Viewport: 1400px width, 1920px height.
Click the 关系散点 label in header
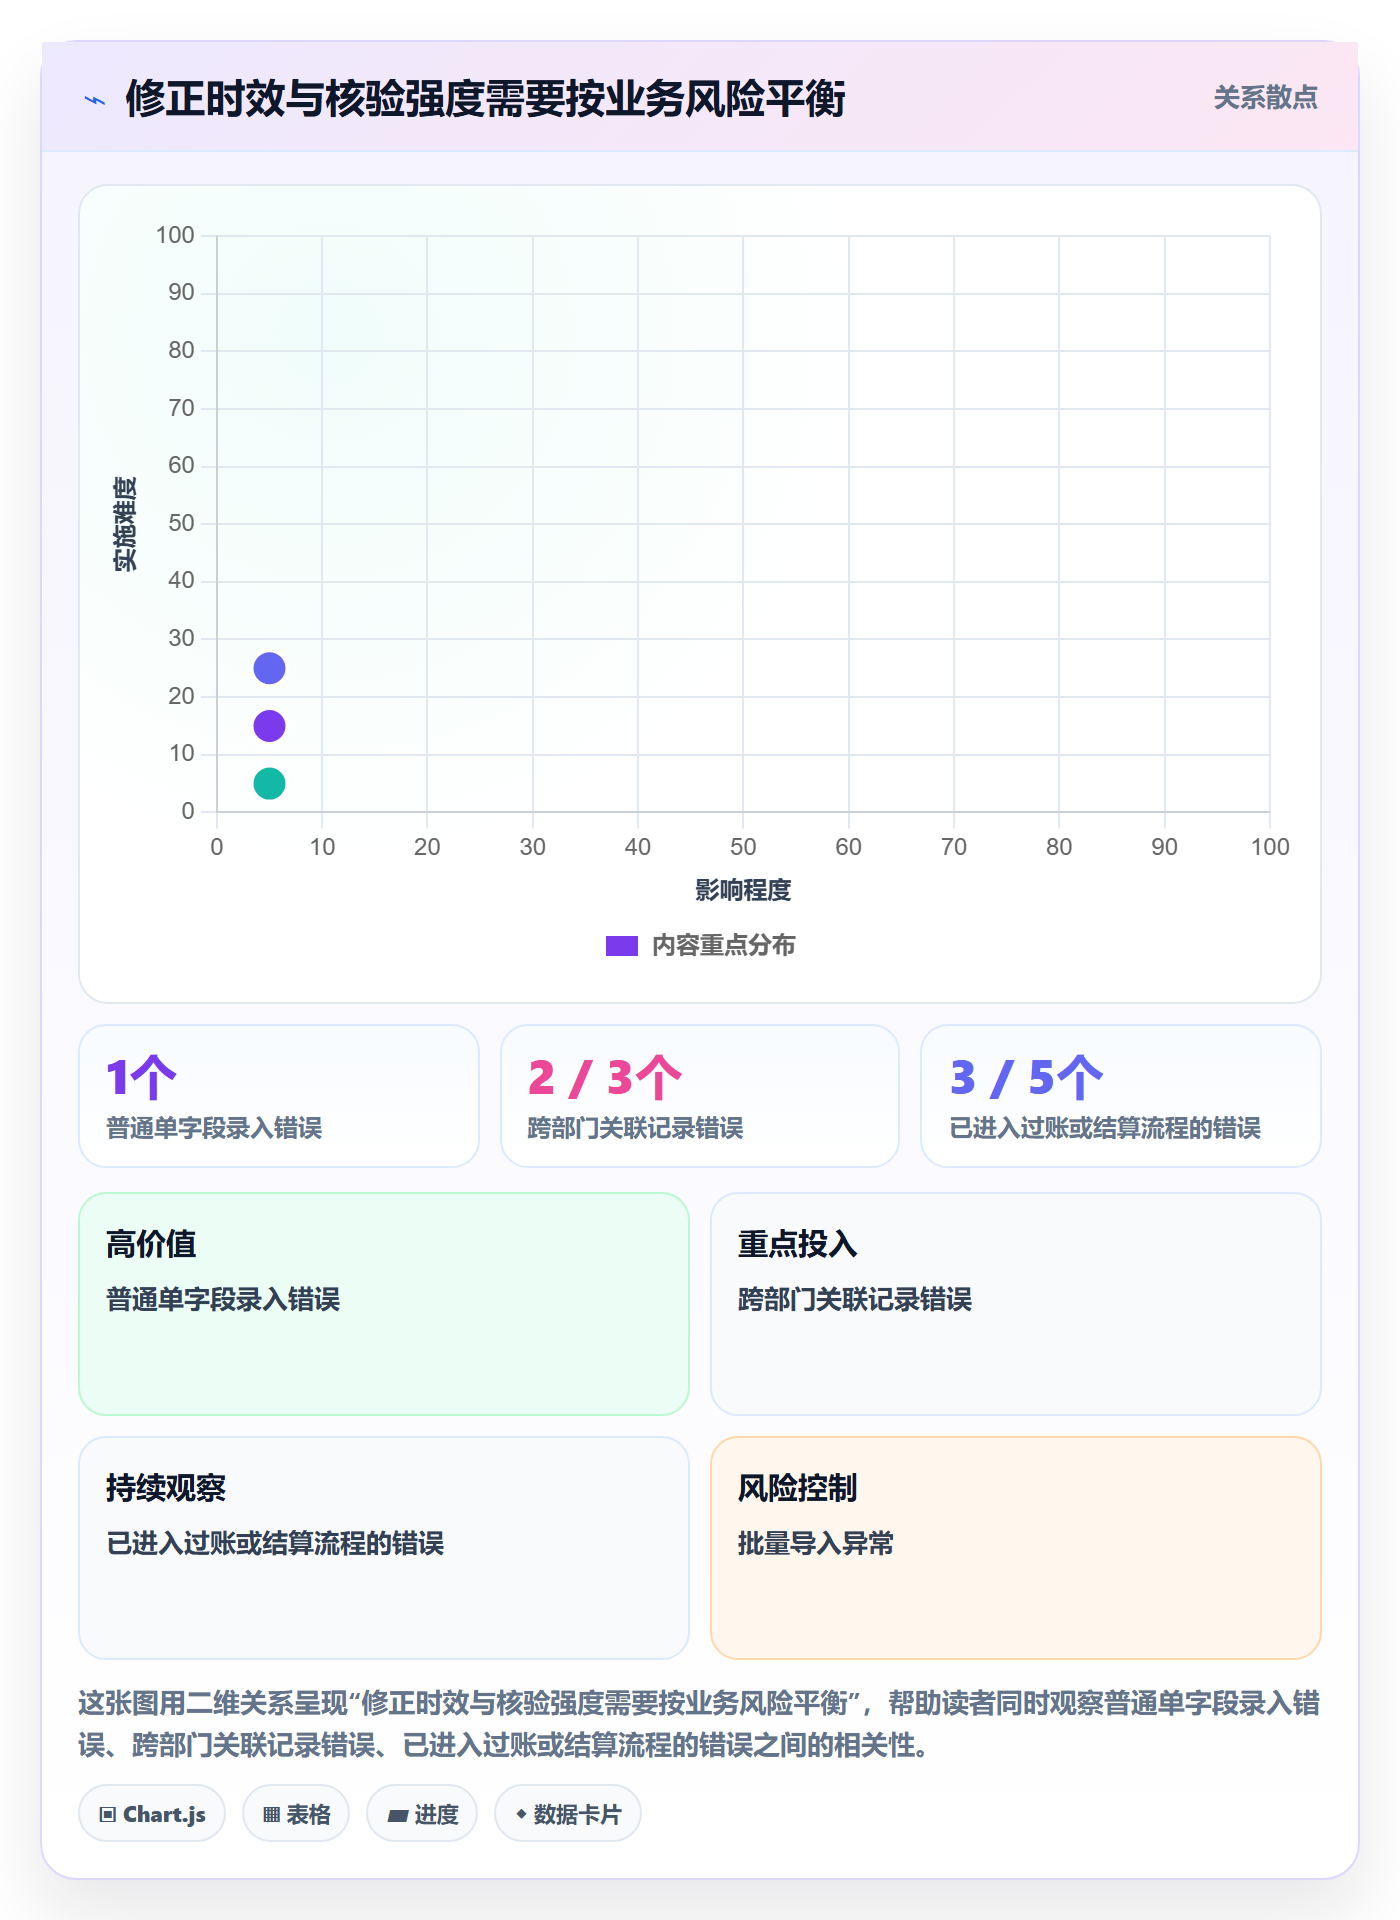[x=1265, y=98]
